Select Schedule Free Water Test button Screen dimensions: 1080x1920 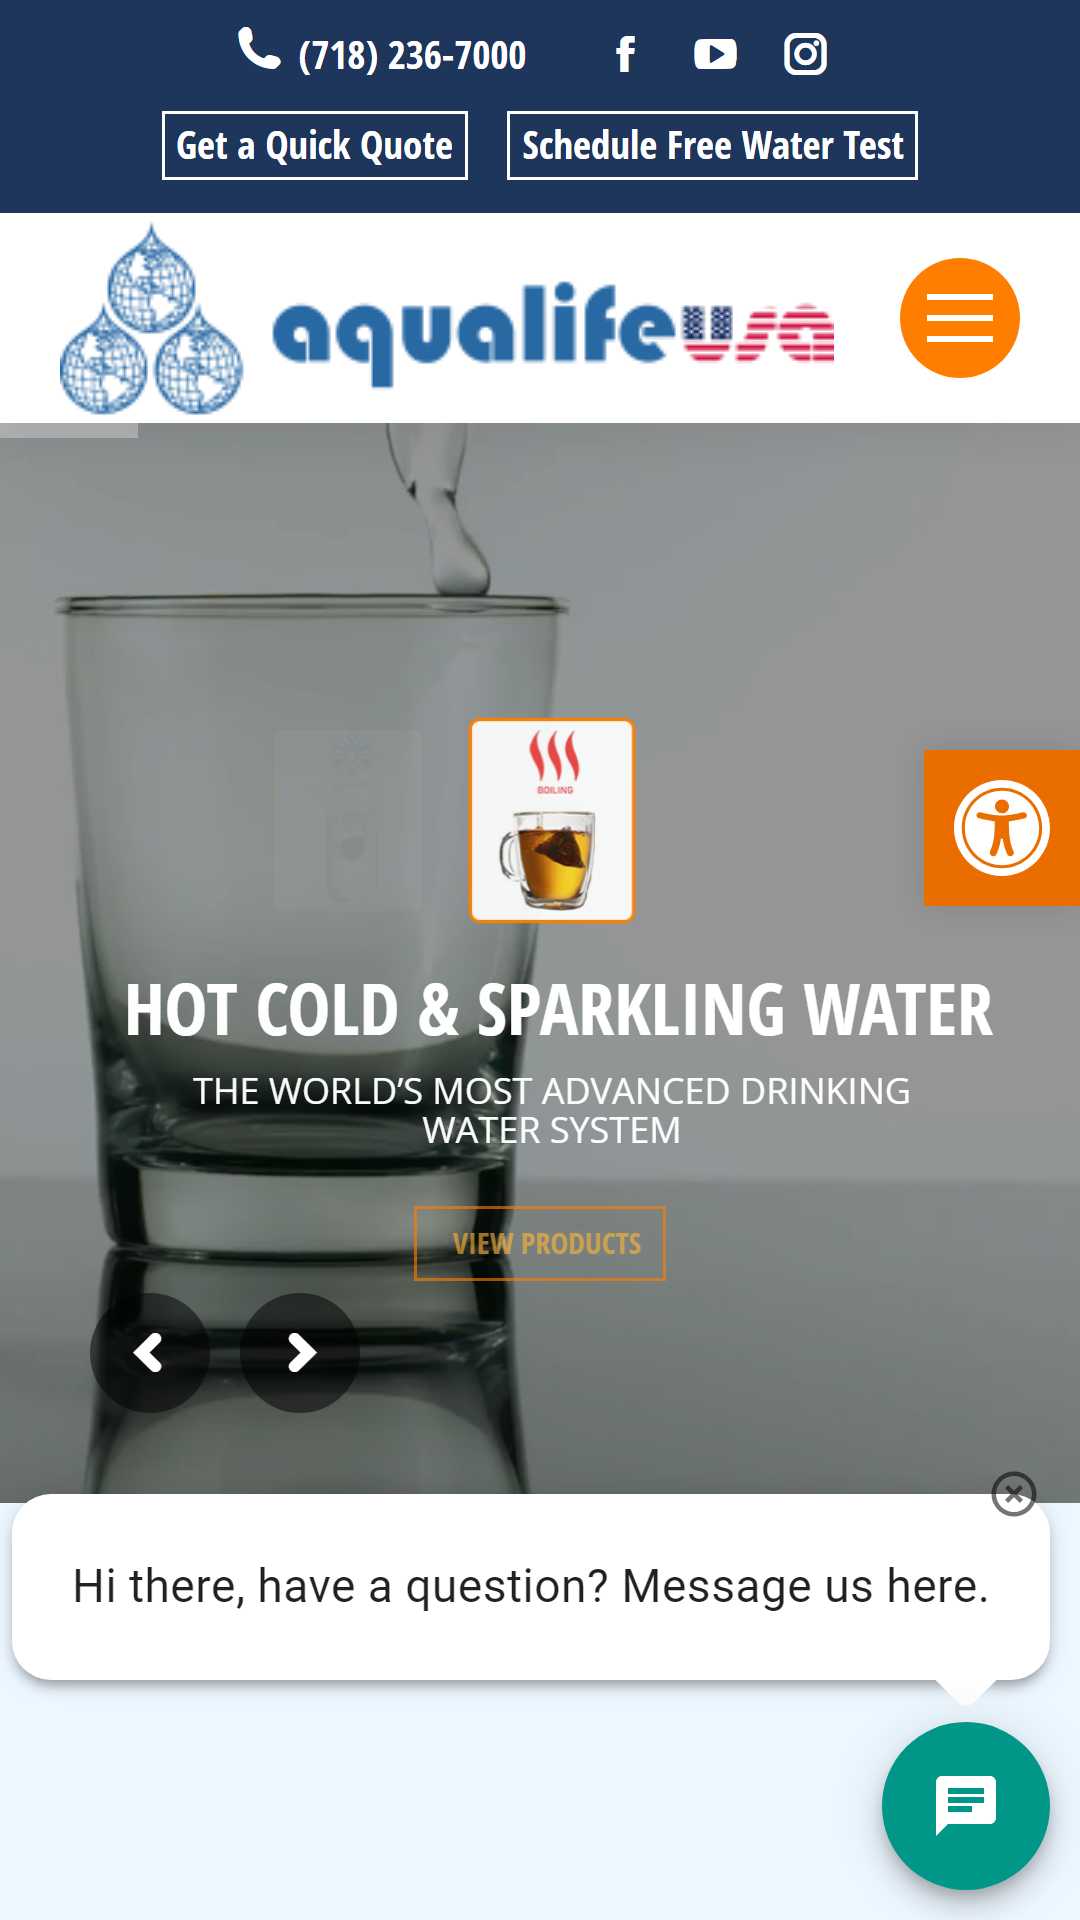pyautogui.click(x=712, y=146)
